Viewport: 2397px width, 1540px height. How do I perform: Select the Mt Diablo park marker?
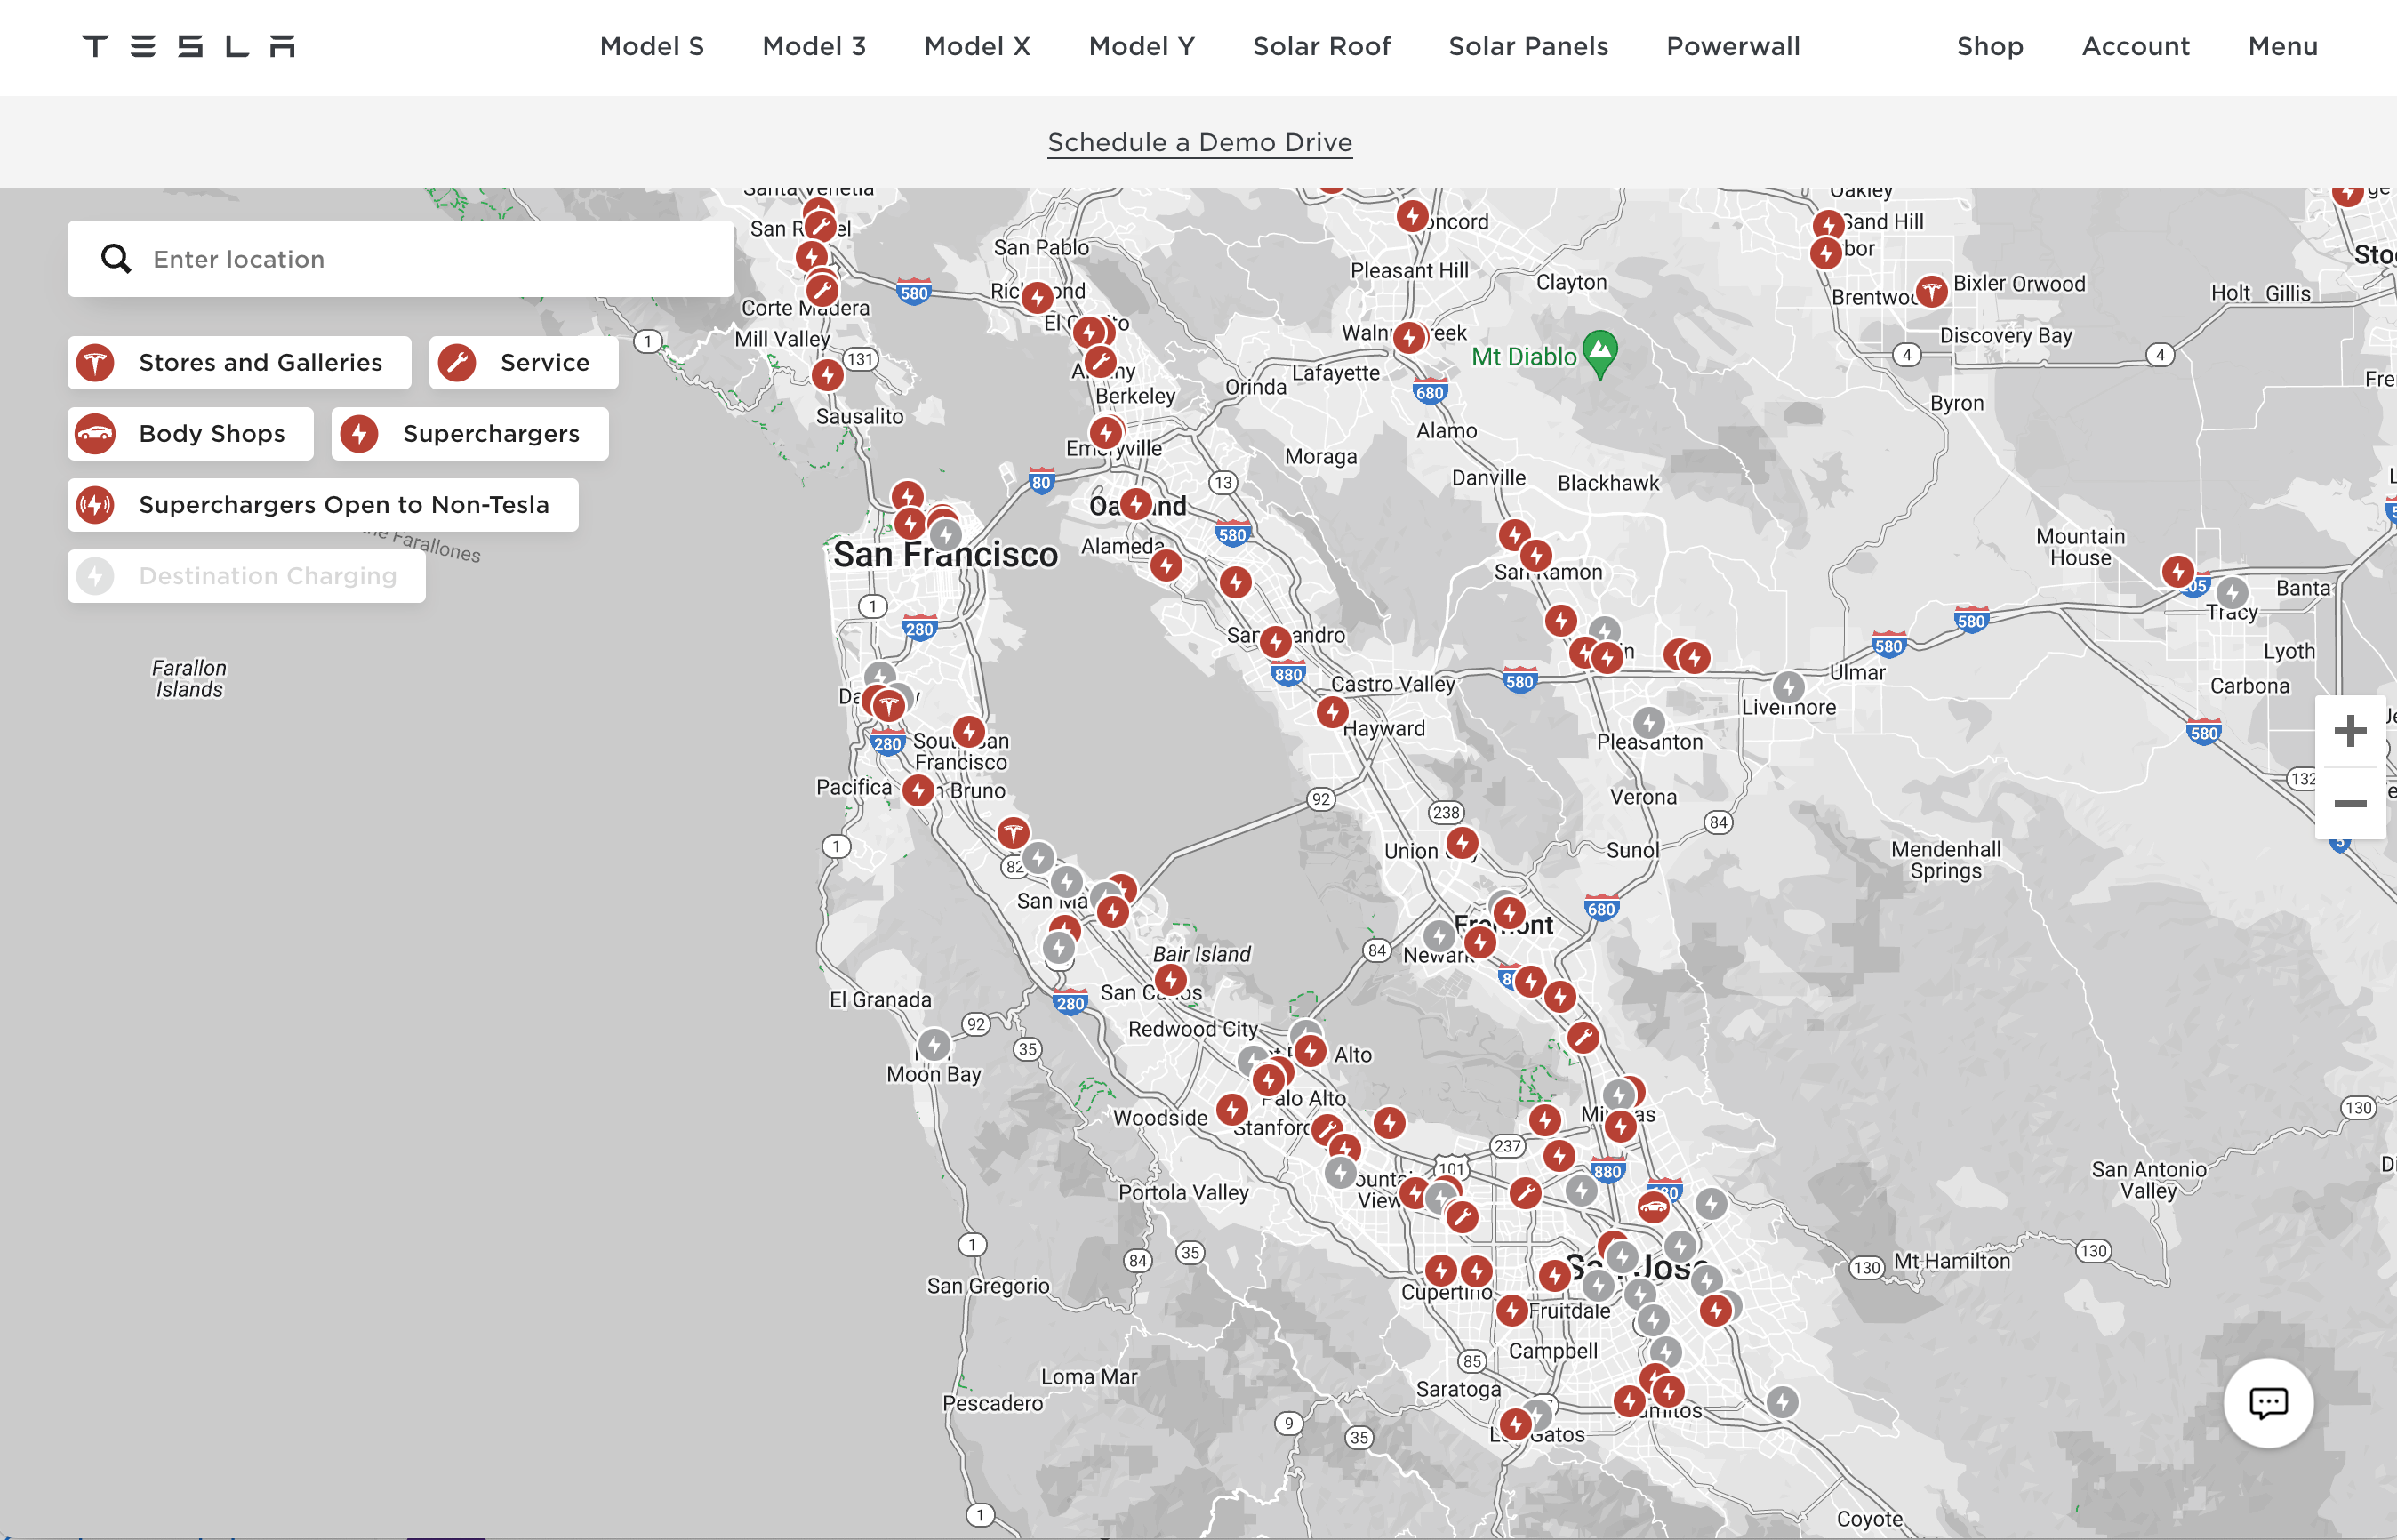click(x=1600, y=354)
